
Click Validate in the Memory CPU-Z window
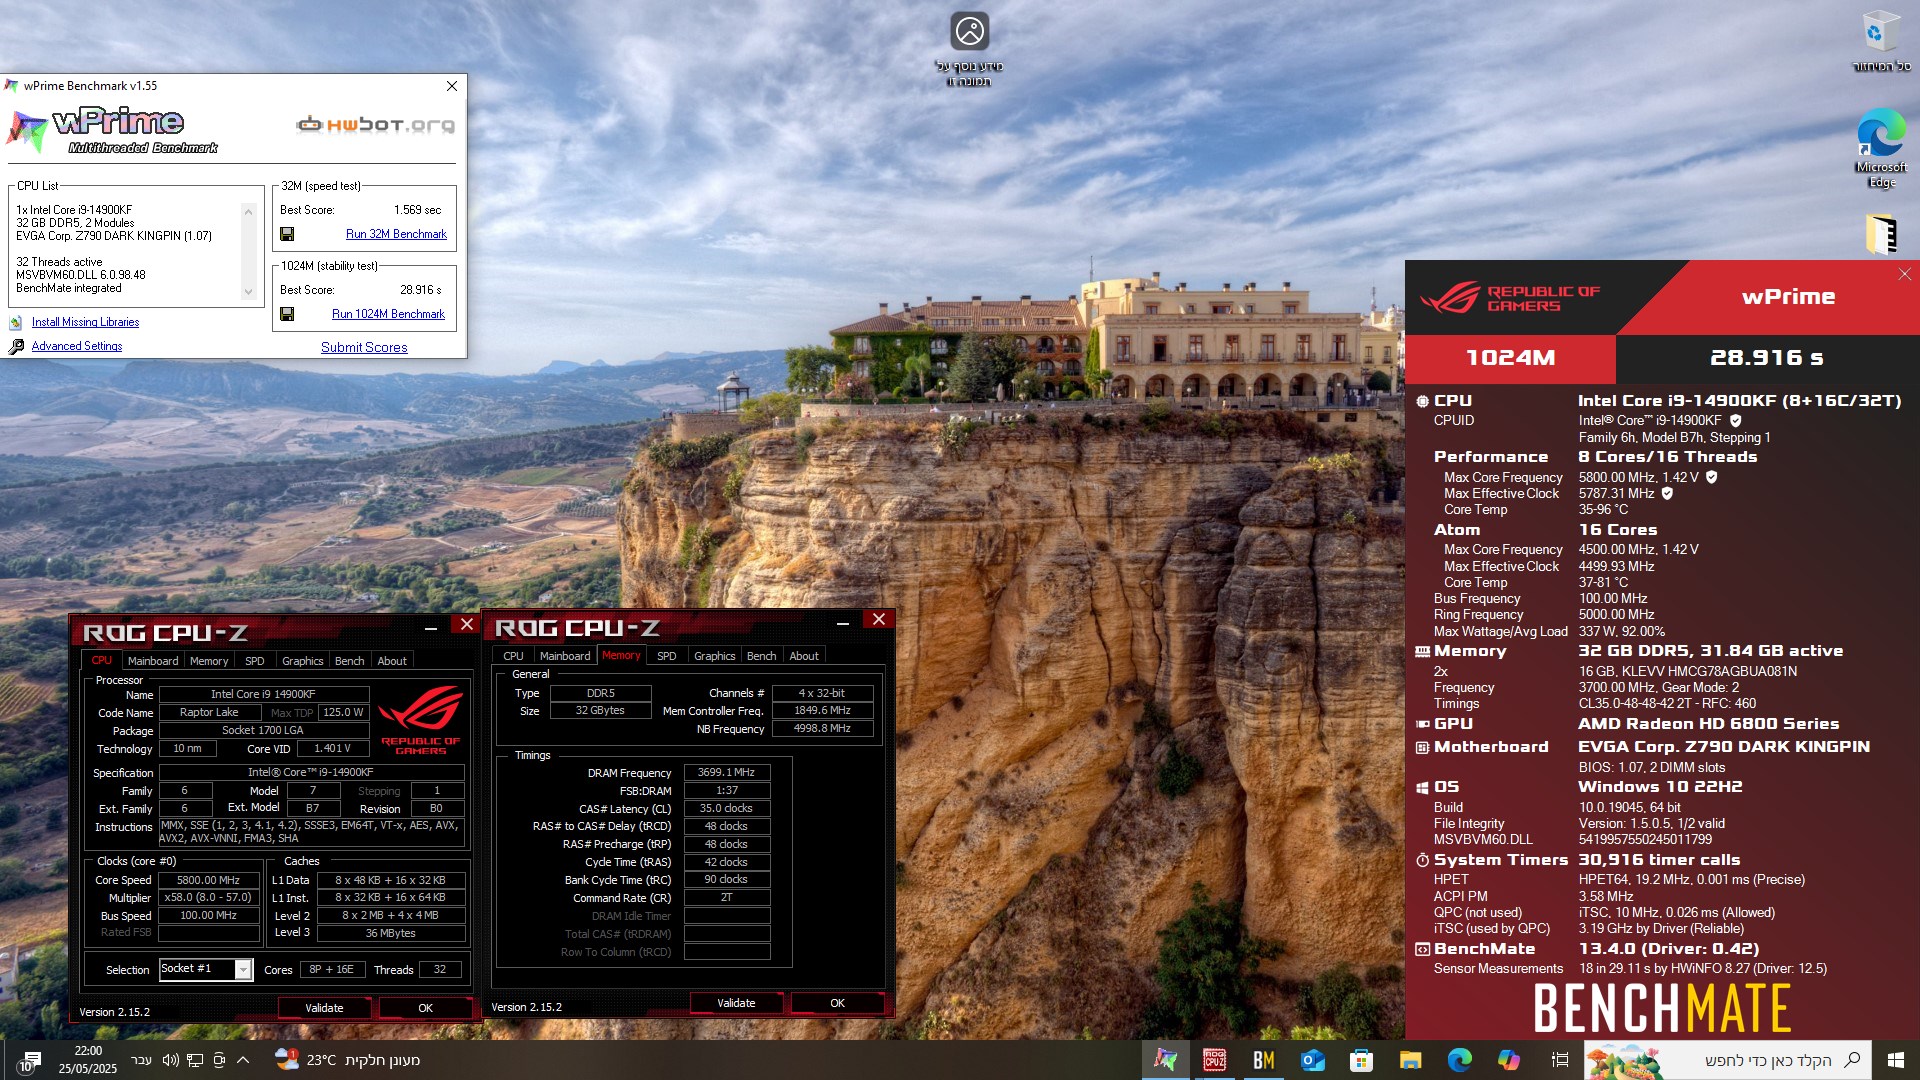point(736,1003)
